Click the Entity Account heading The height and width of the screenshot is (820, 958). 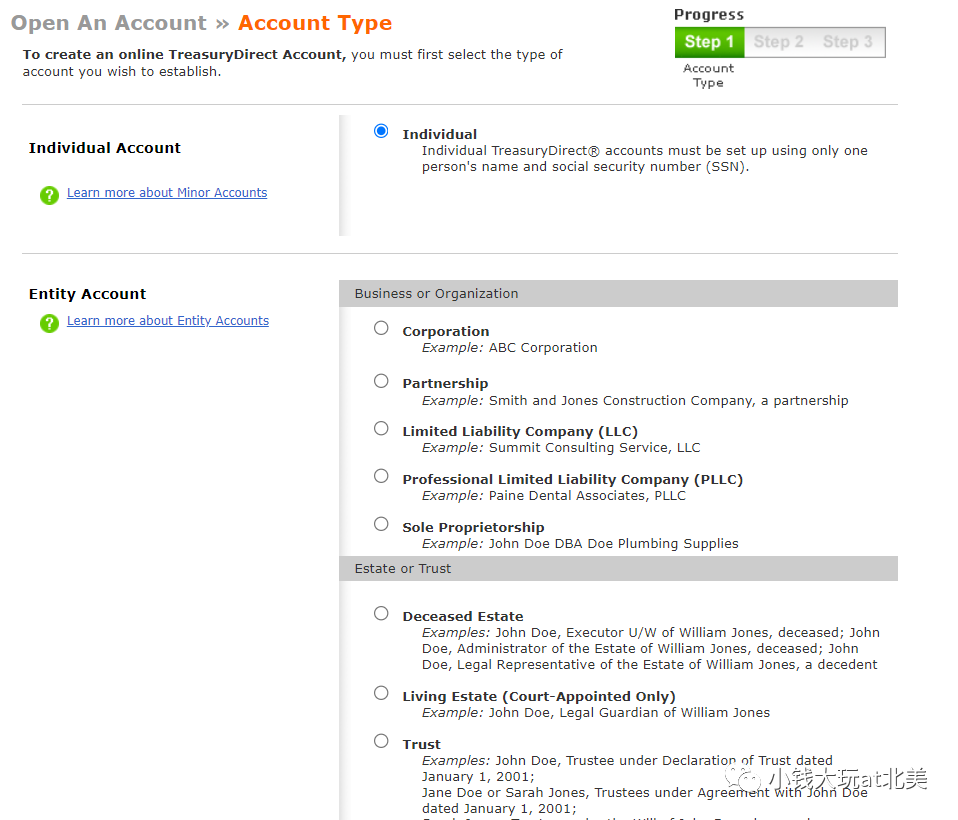[x=87, y=294]
